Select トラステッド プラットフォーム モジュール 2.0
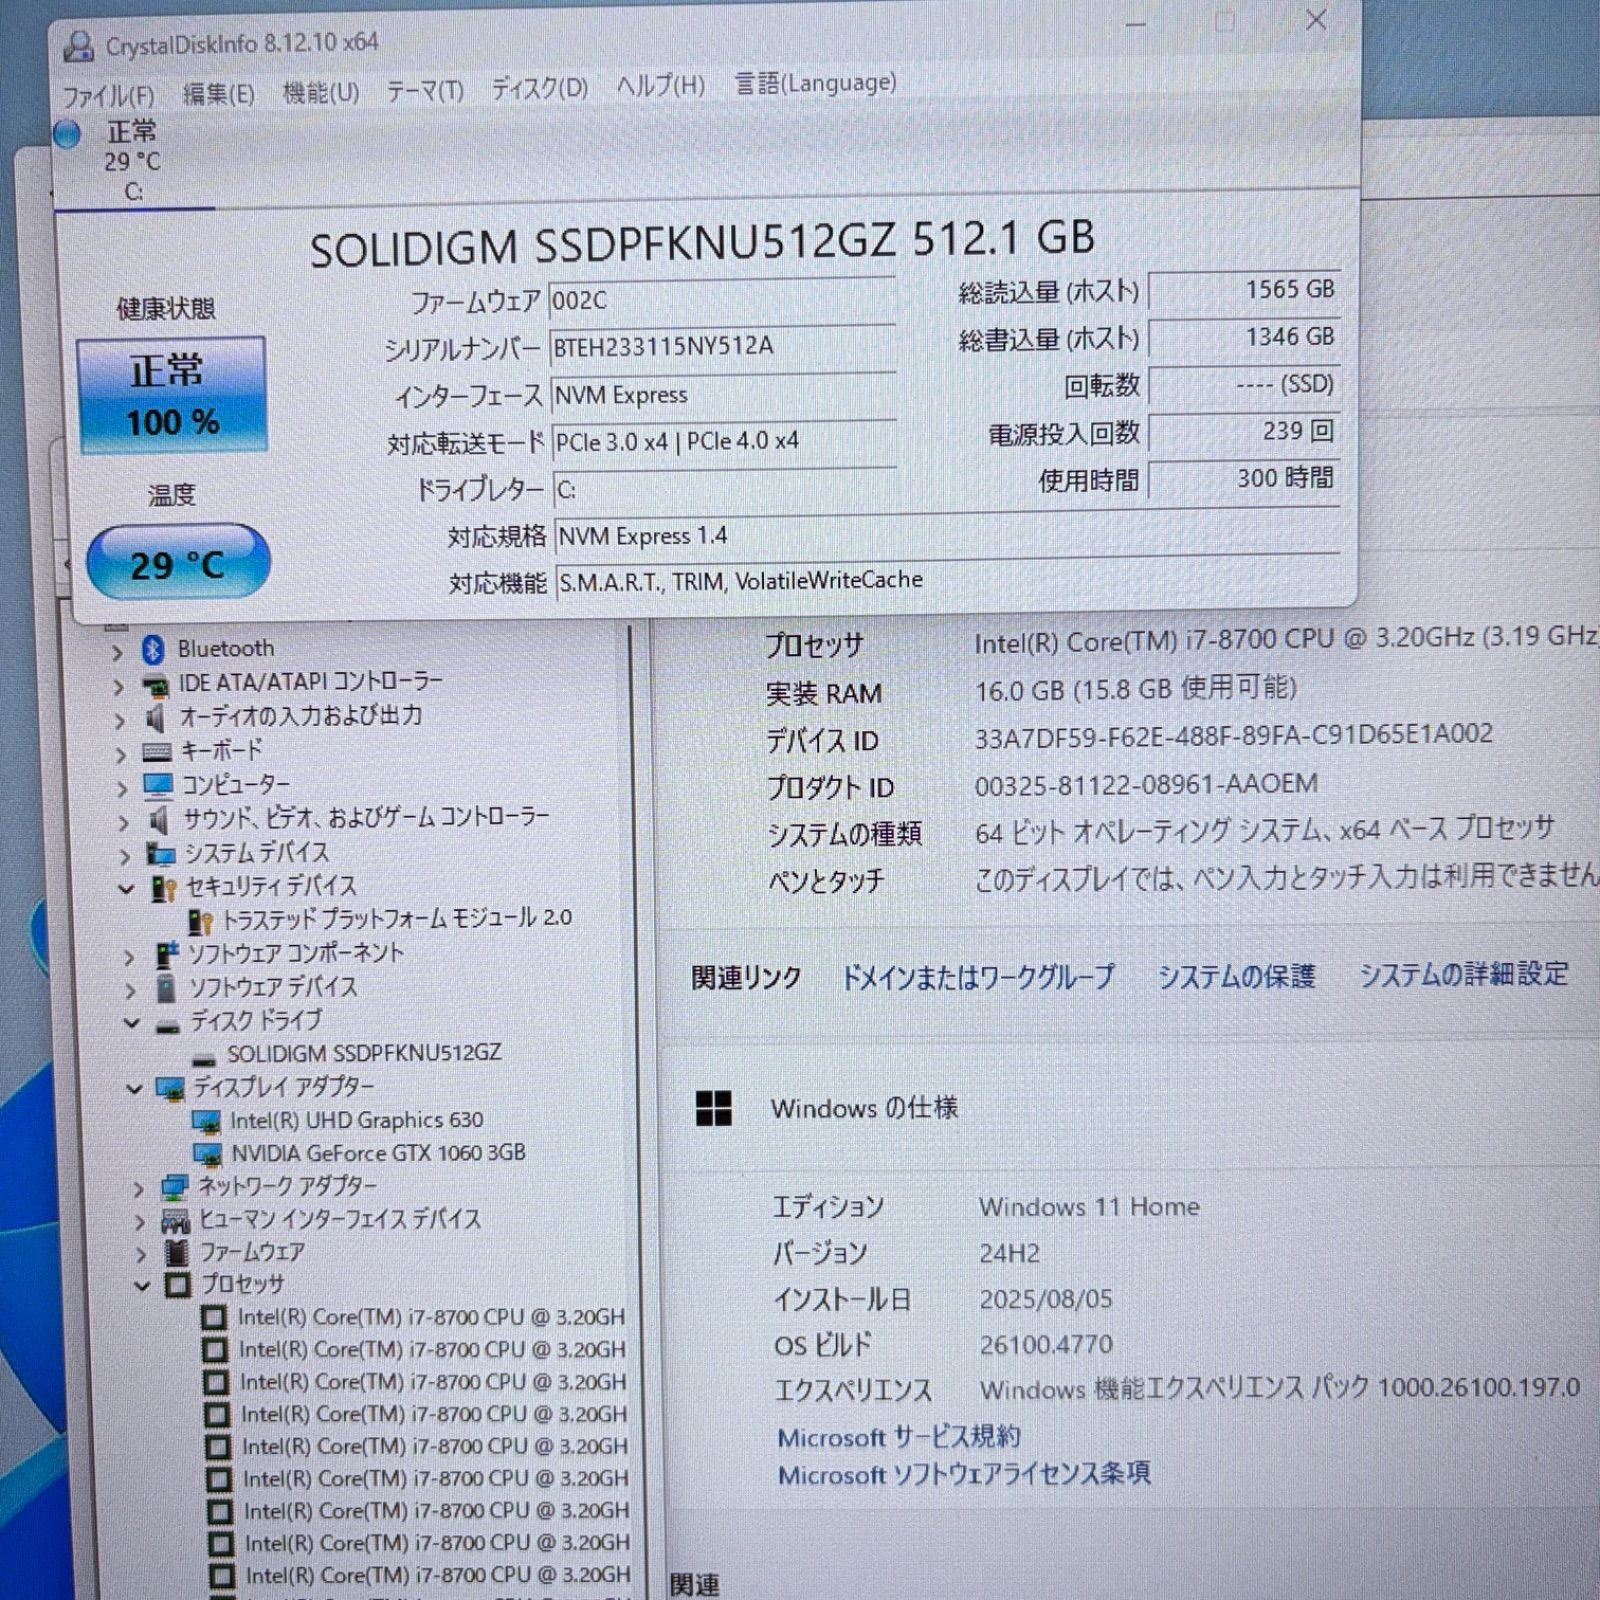The width and height of the screenshot is (1600, 1600). point(397,919)
